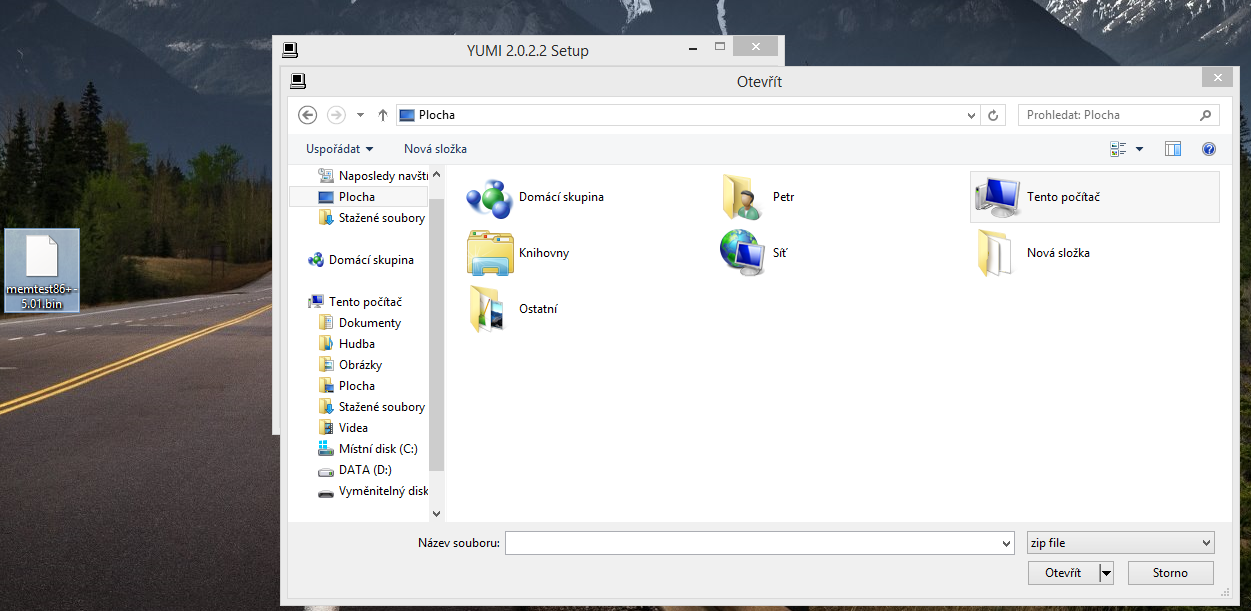Expand the file name history dropdown
The image size is (1251, 611).
tap(1006, 543)
